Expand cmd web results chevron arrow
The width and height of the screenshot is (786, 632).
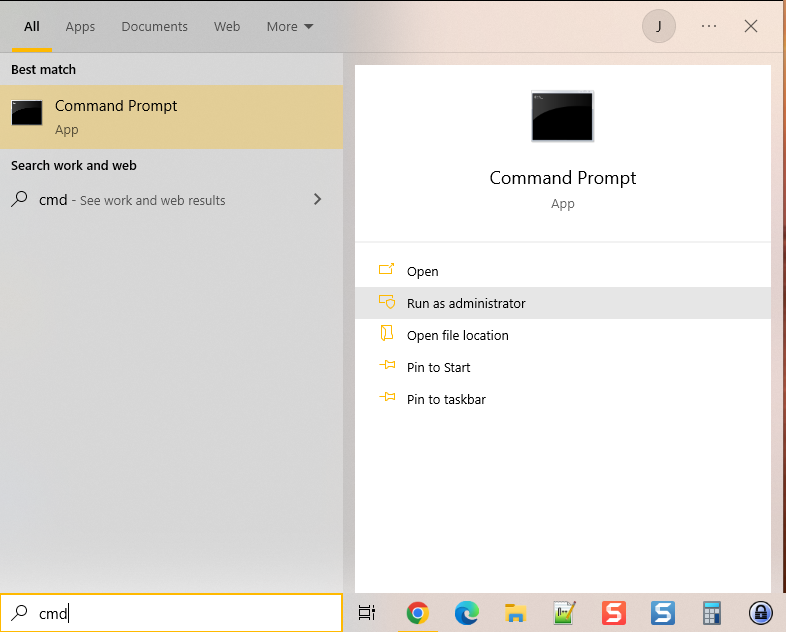(x=317, y=199)
